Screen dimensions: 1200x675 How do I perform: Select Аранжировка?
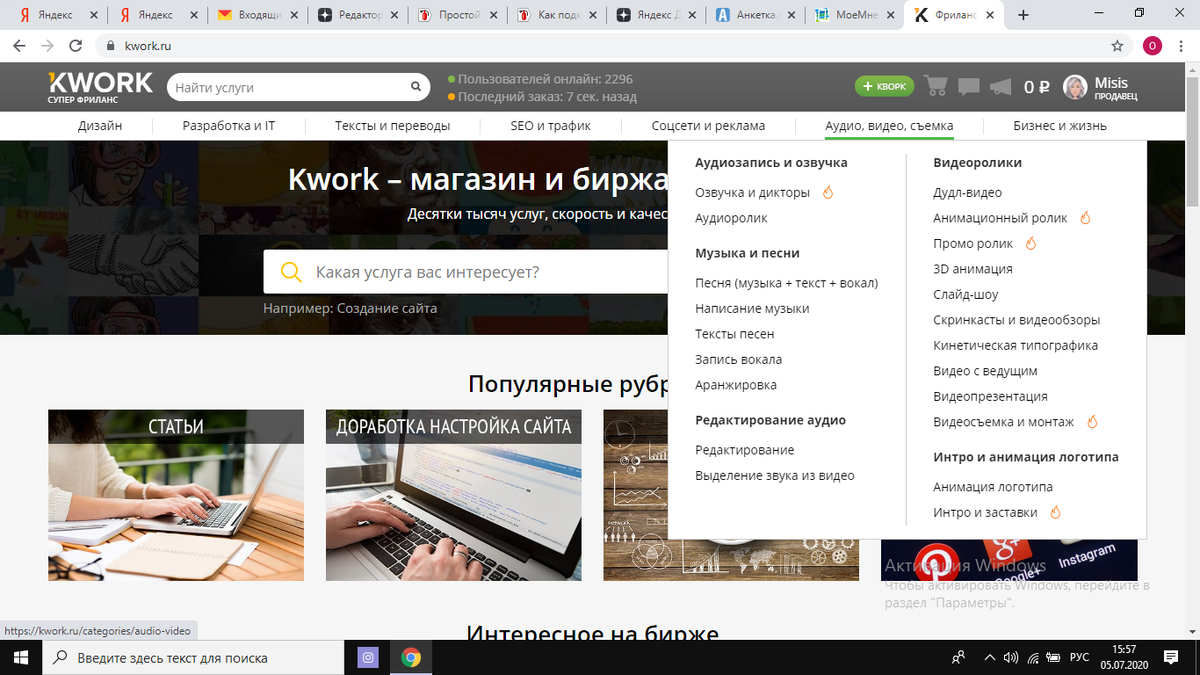coord(735,385)
